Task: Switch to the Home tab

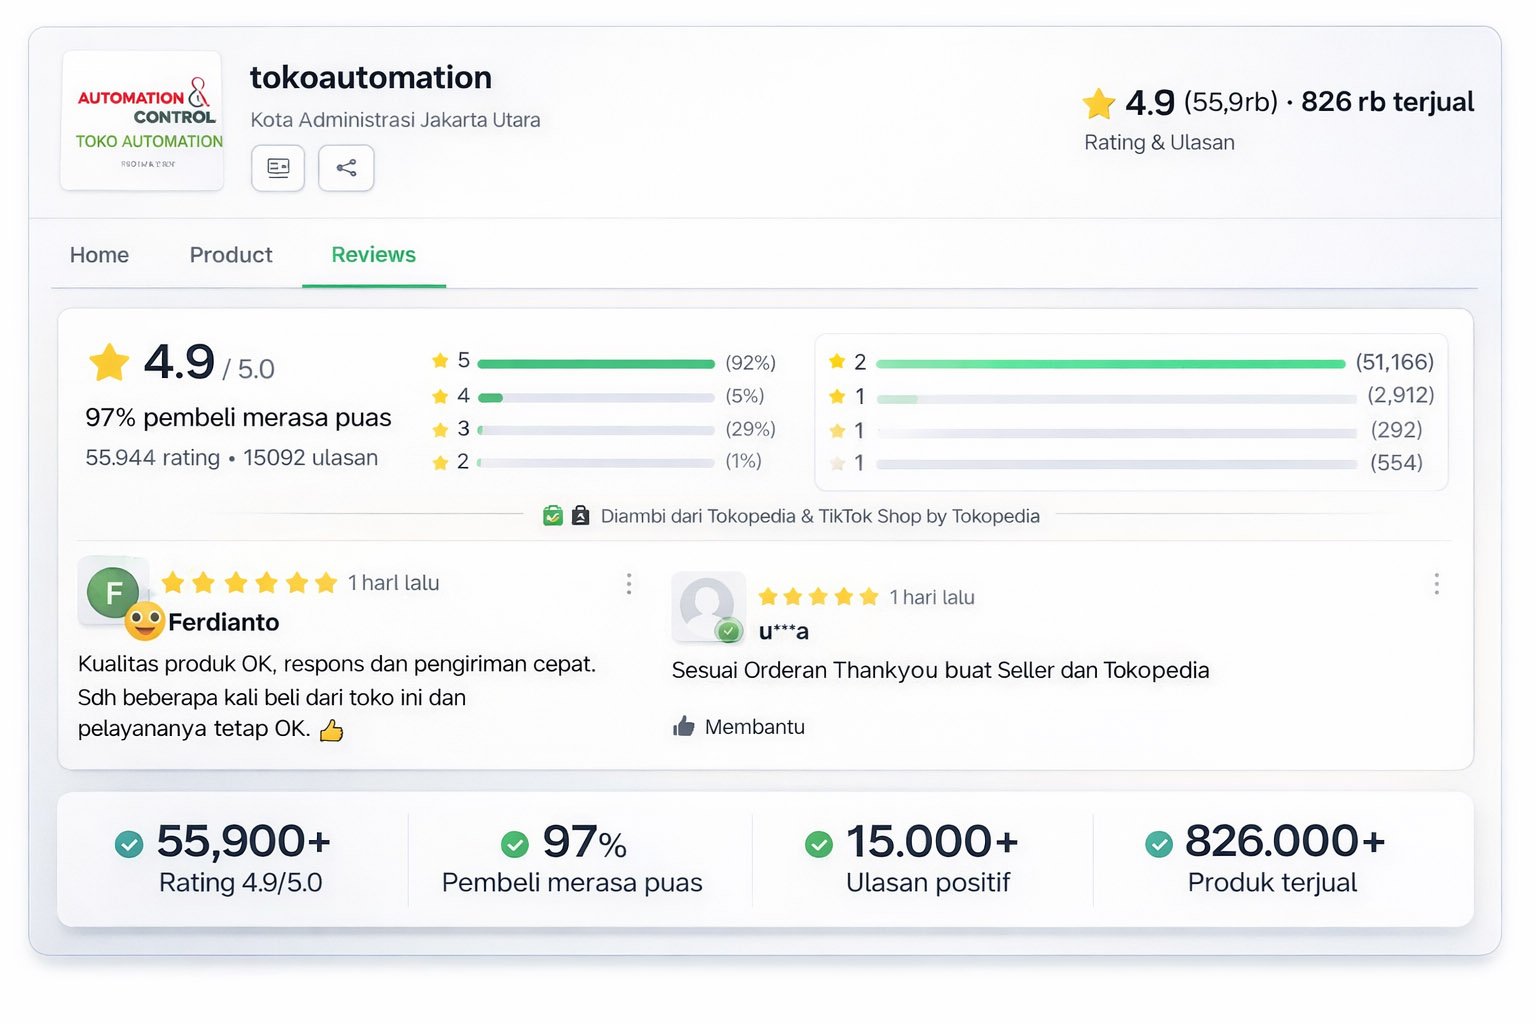Action: [x=98, y=255]
